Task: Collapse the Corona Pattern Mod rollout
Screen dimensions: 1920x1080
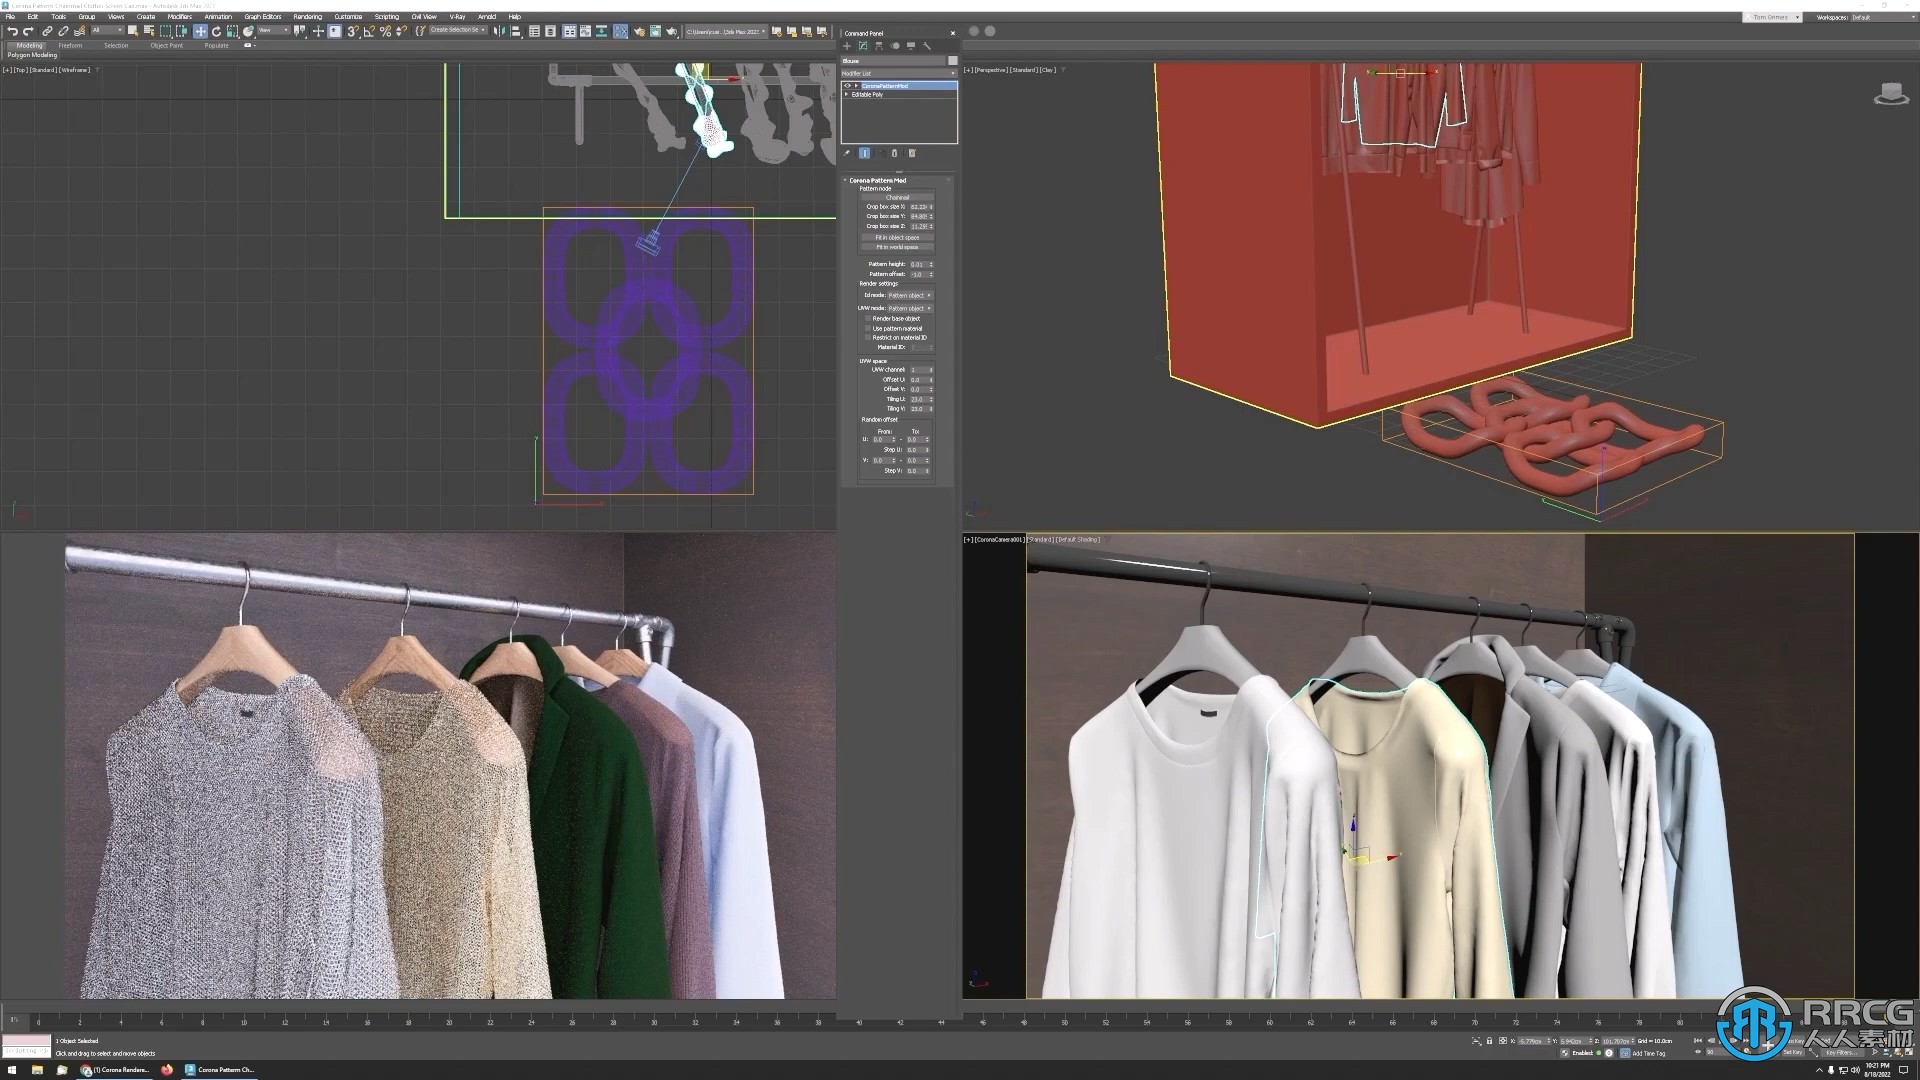Action: click(845, 180)
